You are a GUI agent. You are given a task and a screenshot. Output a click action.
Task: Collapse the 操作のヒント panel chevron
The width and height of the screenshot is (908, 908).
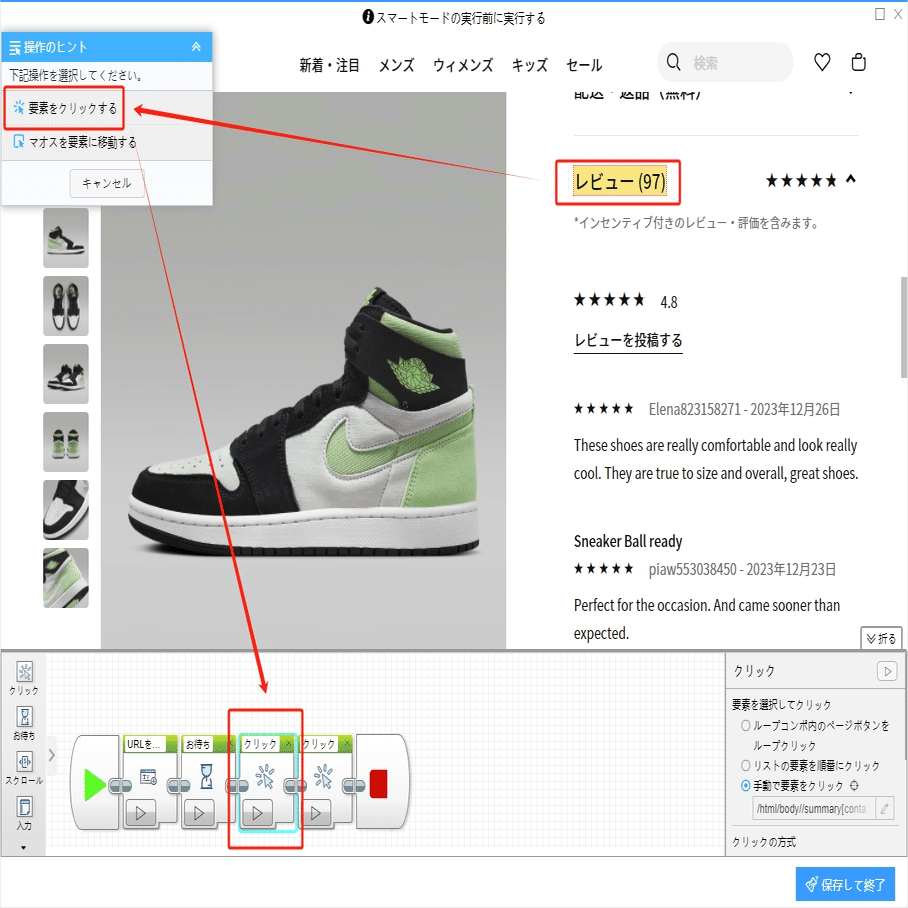click(x=196, y=47)
